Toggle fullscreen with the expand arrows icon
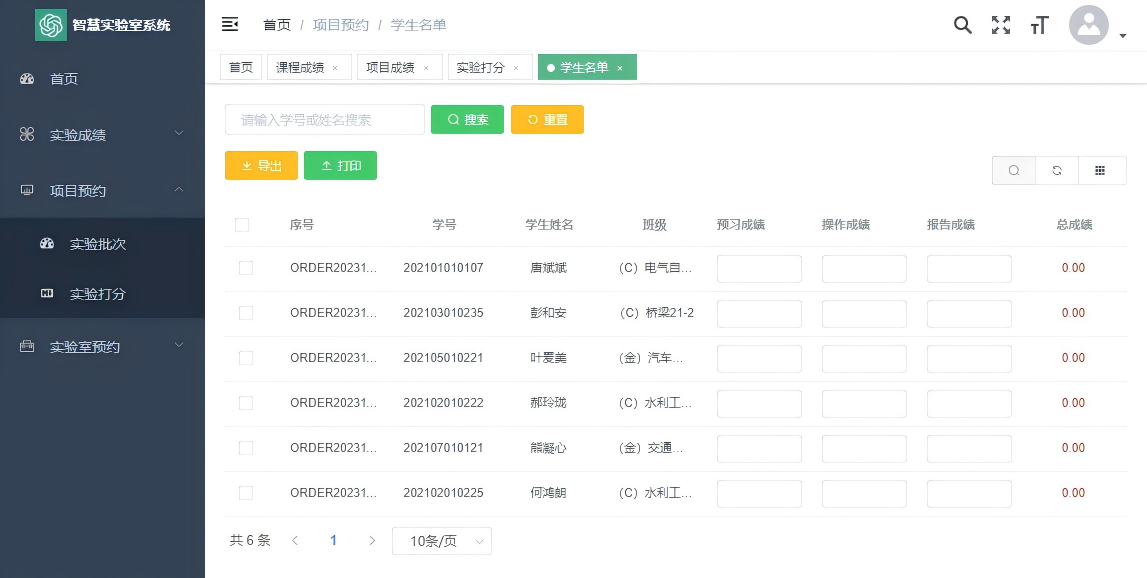The width and height of the screenshot is (1147, 578). [1000, 25]
